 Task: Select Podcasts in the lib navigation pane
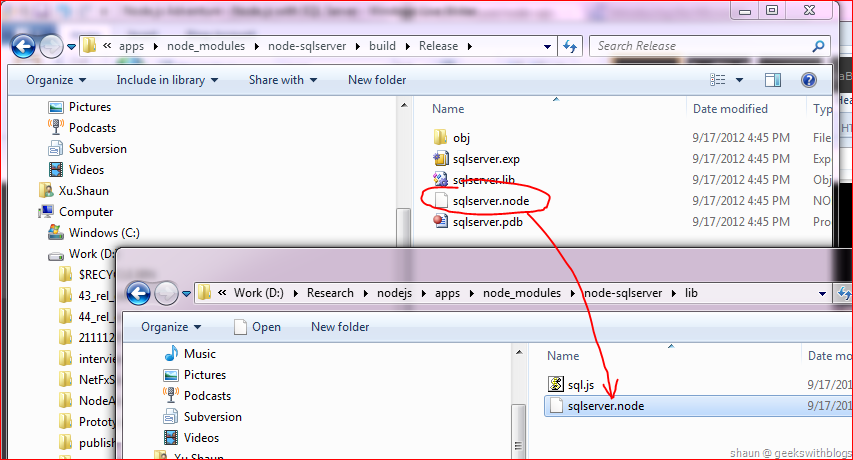[x=197, y=396]
